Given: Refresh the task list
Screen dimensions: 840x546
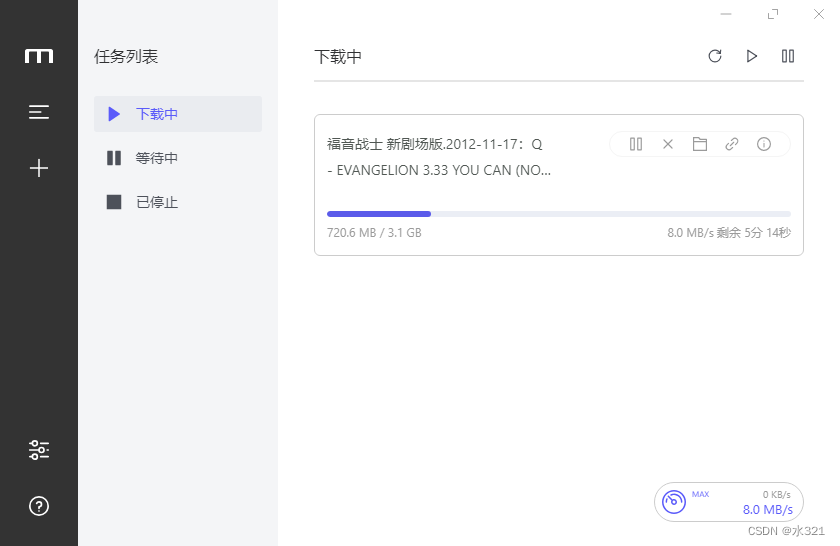Looking at the screenshot, I should point(715,56).
